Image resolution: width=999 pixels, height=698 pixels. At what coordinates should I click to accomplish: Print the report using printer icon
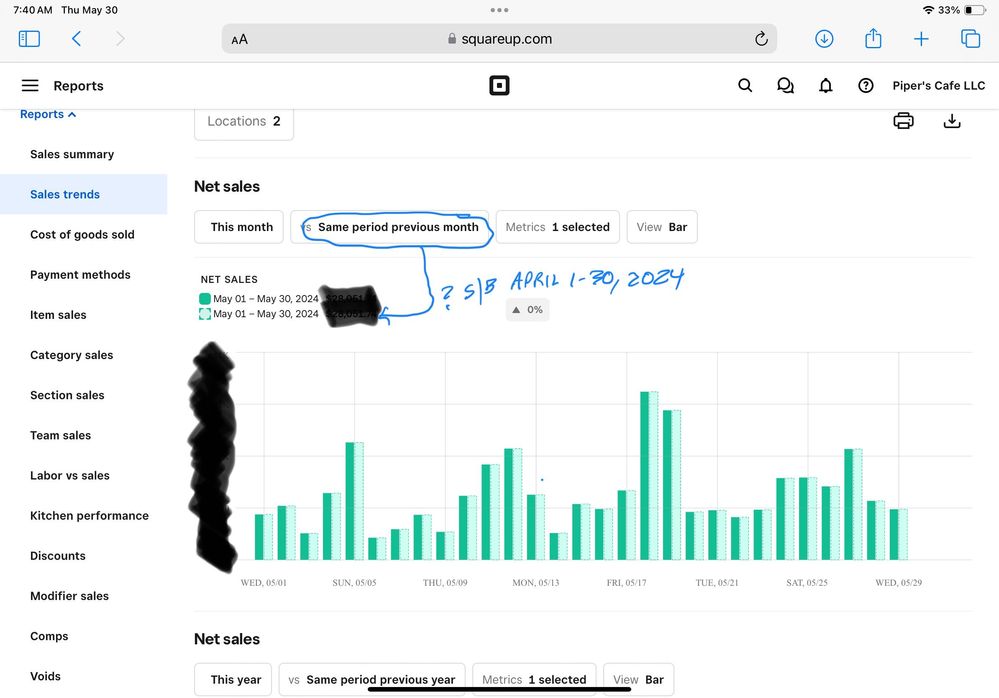click(x=903, y=121)
